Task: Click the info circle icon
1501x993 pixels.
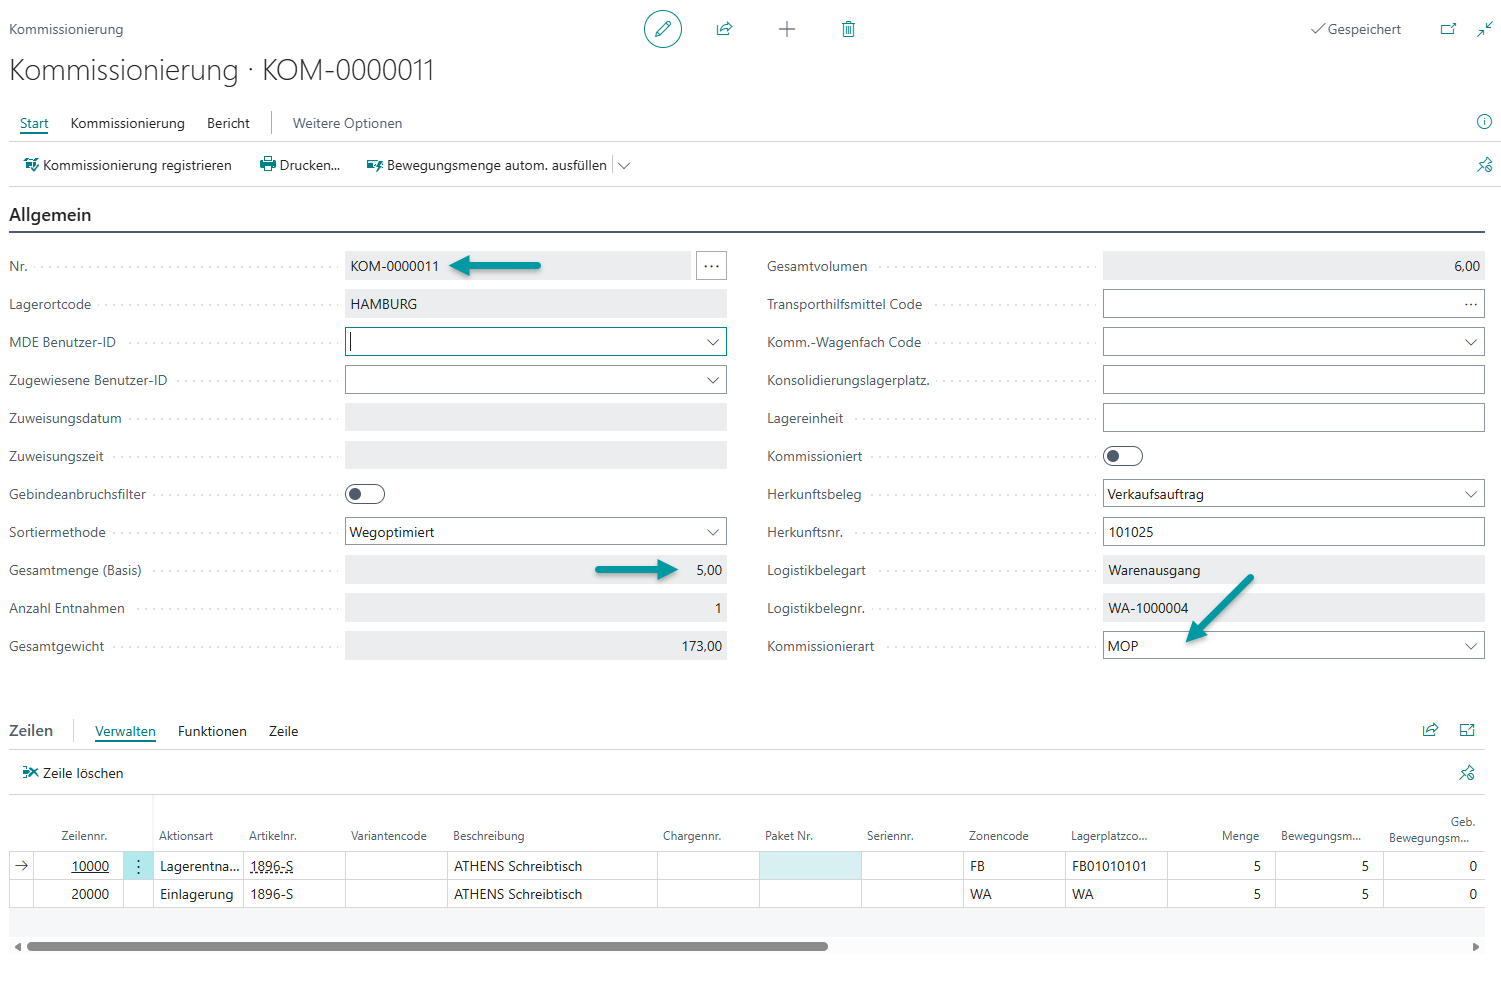Action: (1484, 122)
